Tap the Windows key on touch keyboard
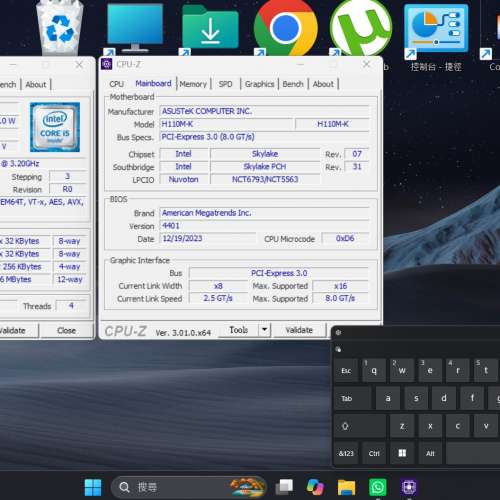 (x=402, y=453)
